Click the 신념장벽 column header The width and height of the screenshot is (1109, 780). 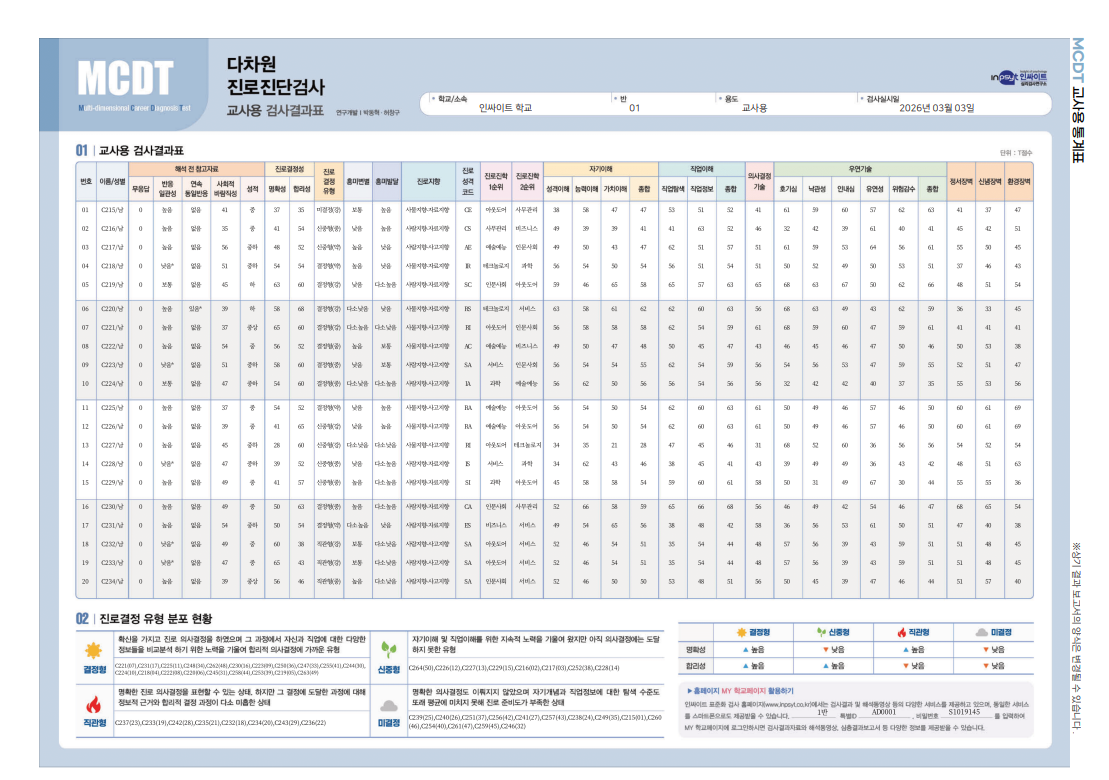coord(989,182)
